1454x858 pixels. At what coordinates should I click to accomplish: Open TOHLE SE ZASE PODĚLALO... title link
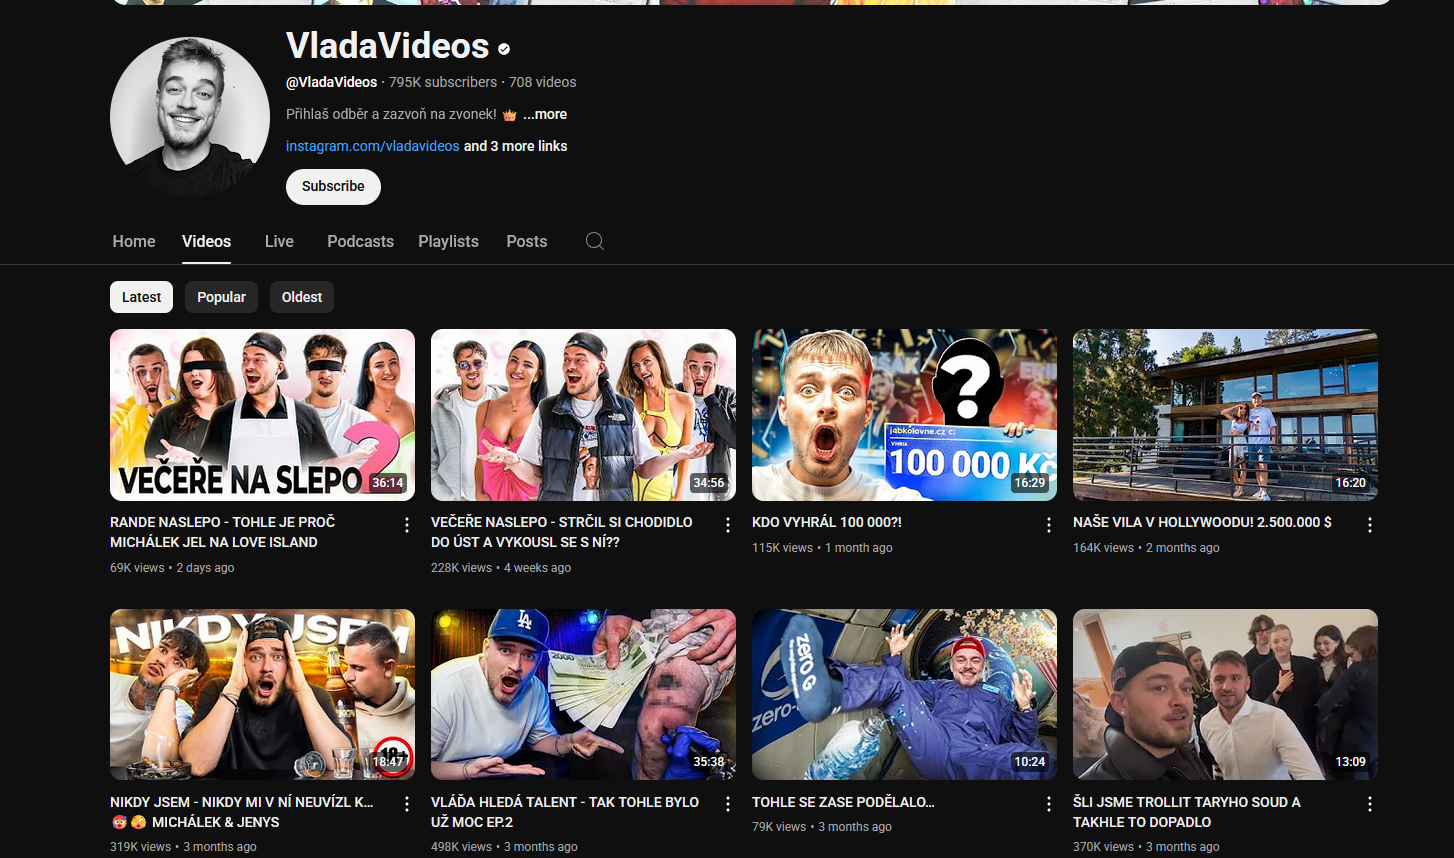[843, 802]
